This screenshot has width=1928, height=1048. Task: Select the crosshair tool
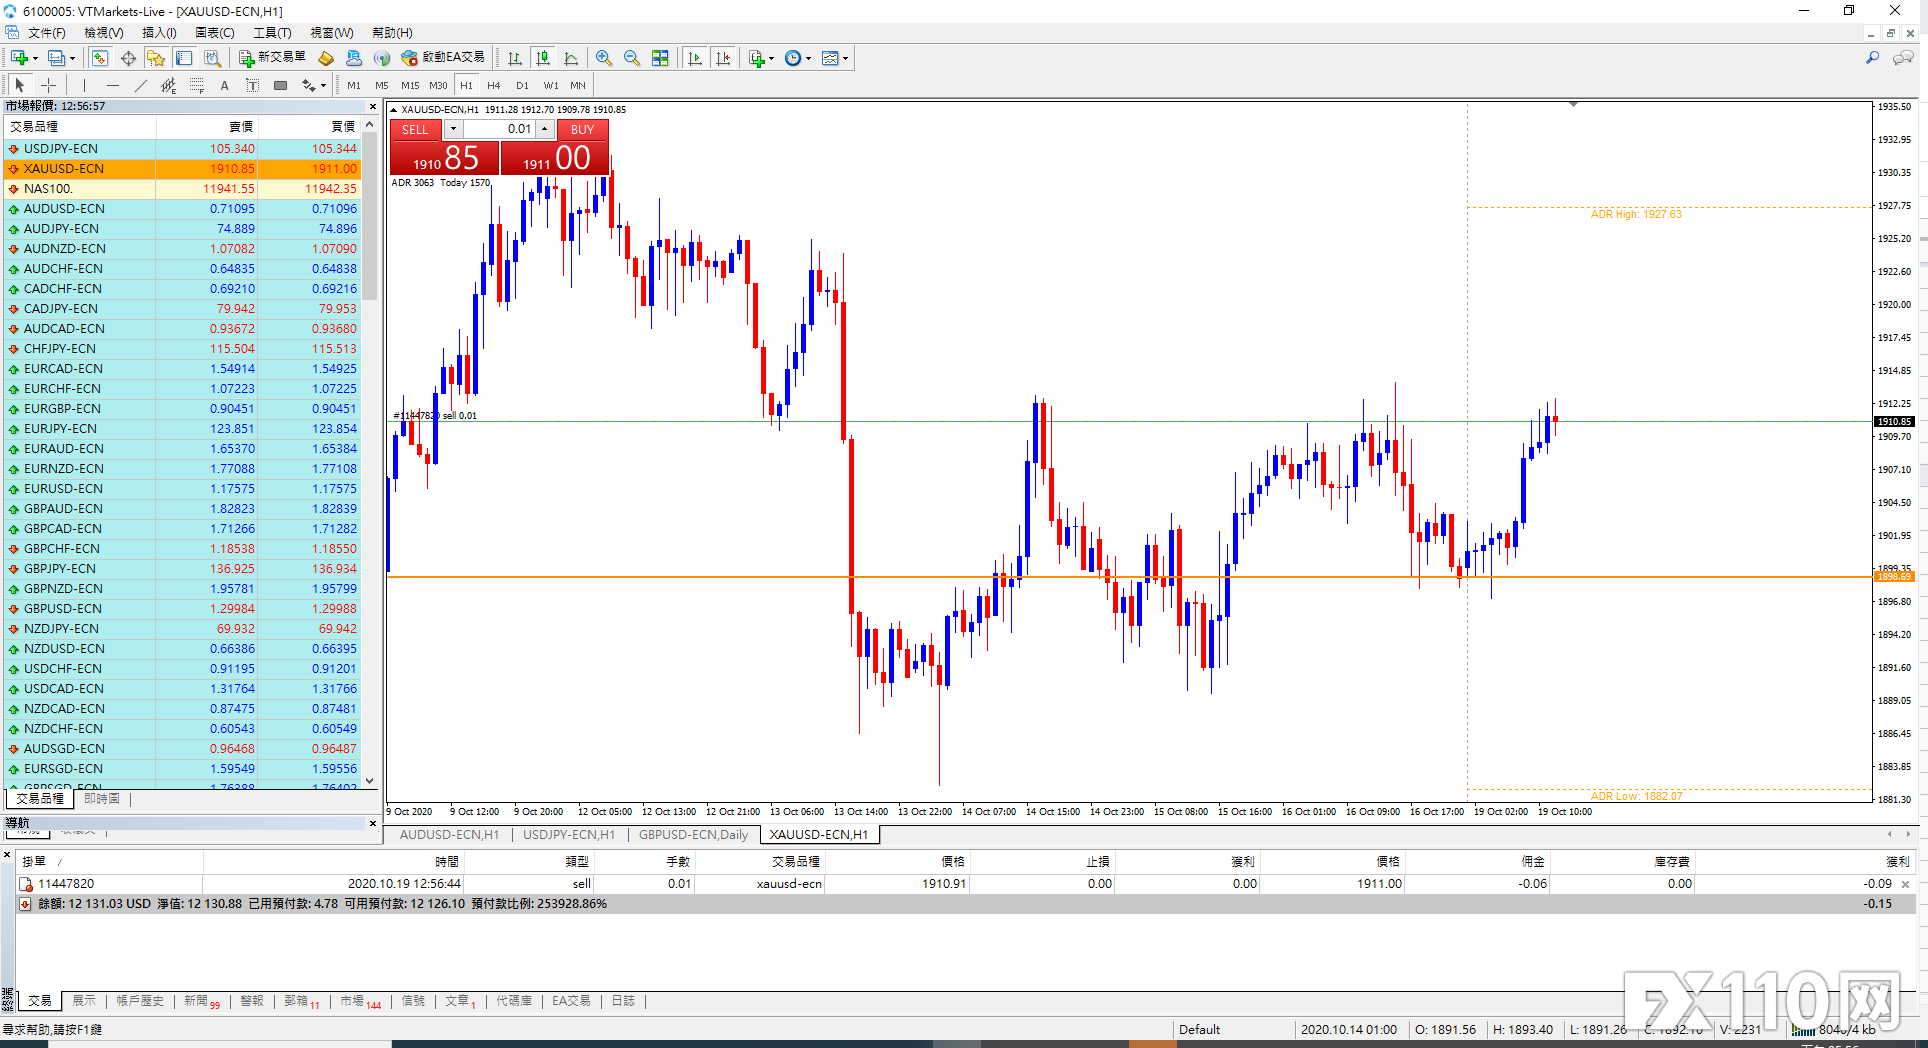click(x=48, y=86)
